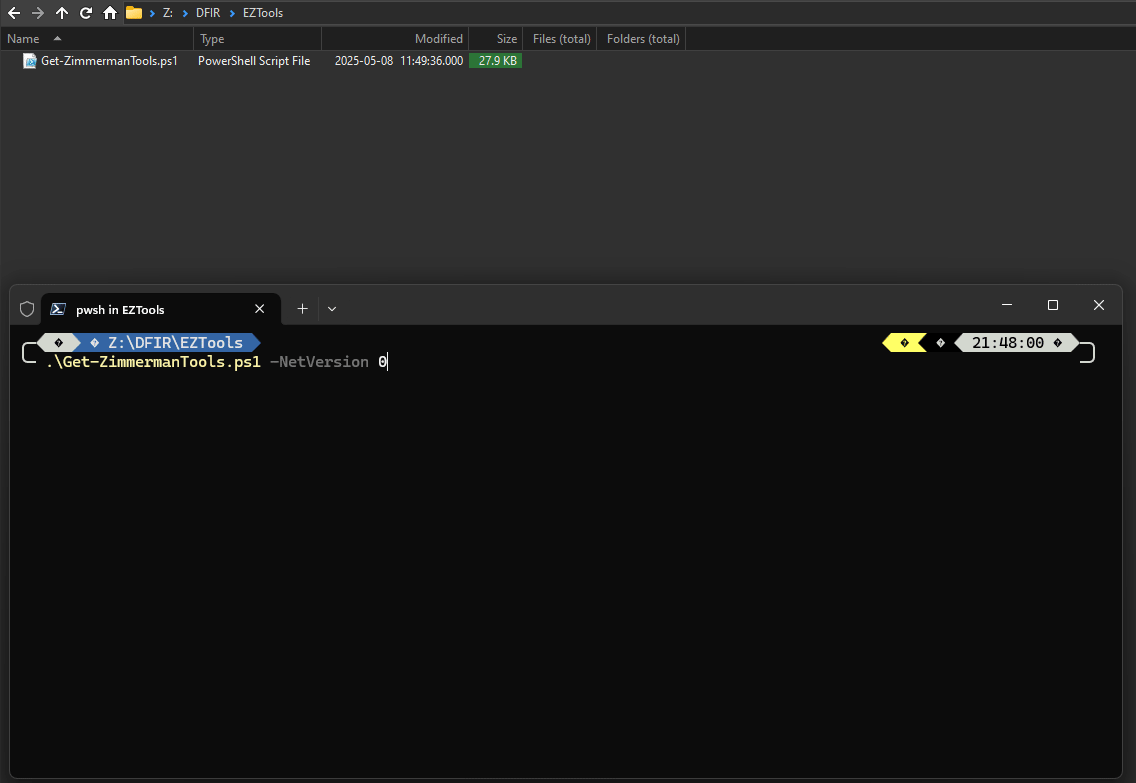Image resolution: width=1136 pixels, height=783 pixels.
Task: Open the home directory via home icon
Action: click(109, 13)
